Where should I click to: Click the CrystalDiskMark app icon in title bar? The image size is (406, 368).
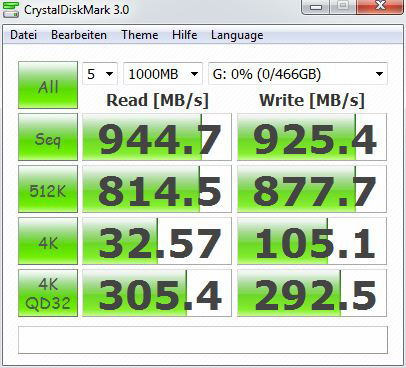(x=11, y=9)
